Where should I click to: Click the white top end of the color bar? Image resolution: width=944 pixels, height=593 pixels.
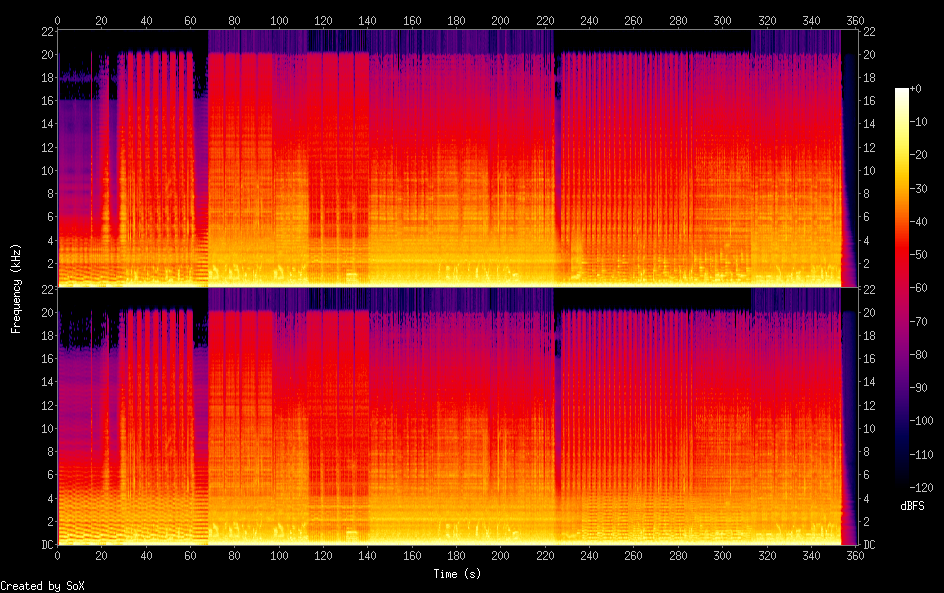point(902,92)
